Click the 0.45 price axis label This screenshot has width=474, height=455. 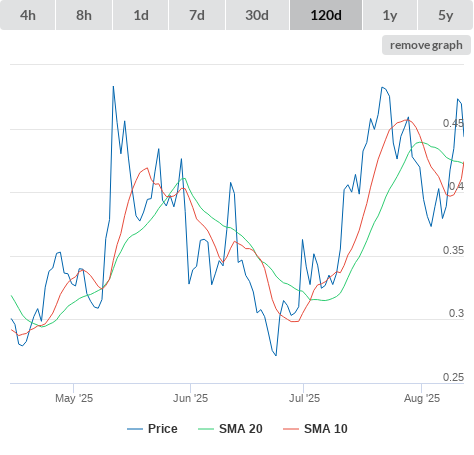click(x=453, y=123)
